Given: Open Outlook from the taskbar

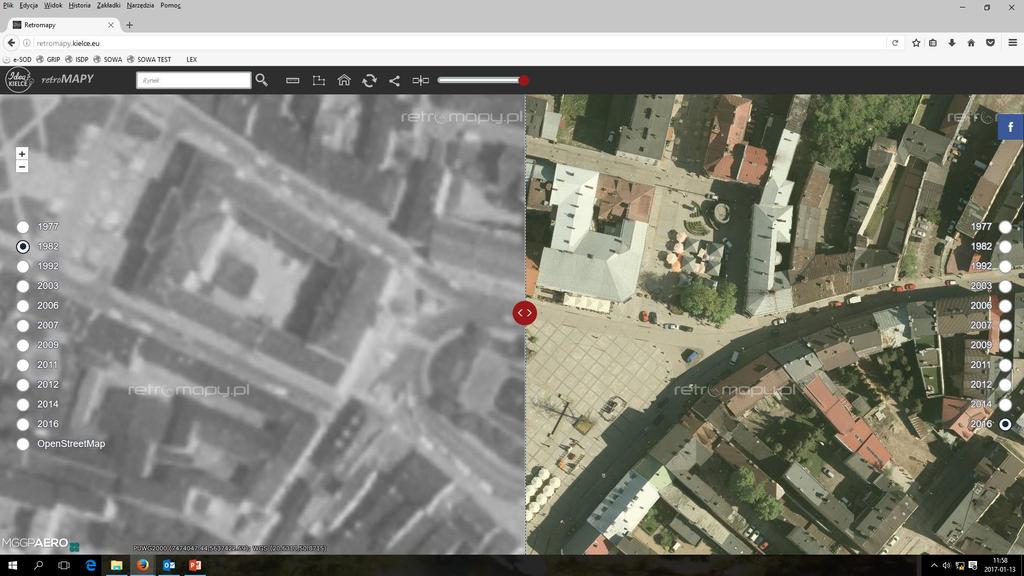Looking at the screenshot, I should click(168, 566).
